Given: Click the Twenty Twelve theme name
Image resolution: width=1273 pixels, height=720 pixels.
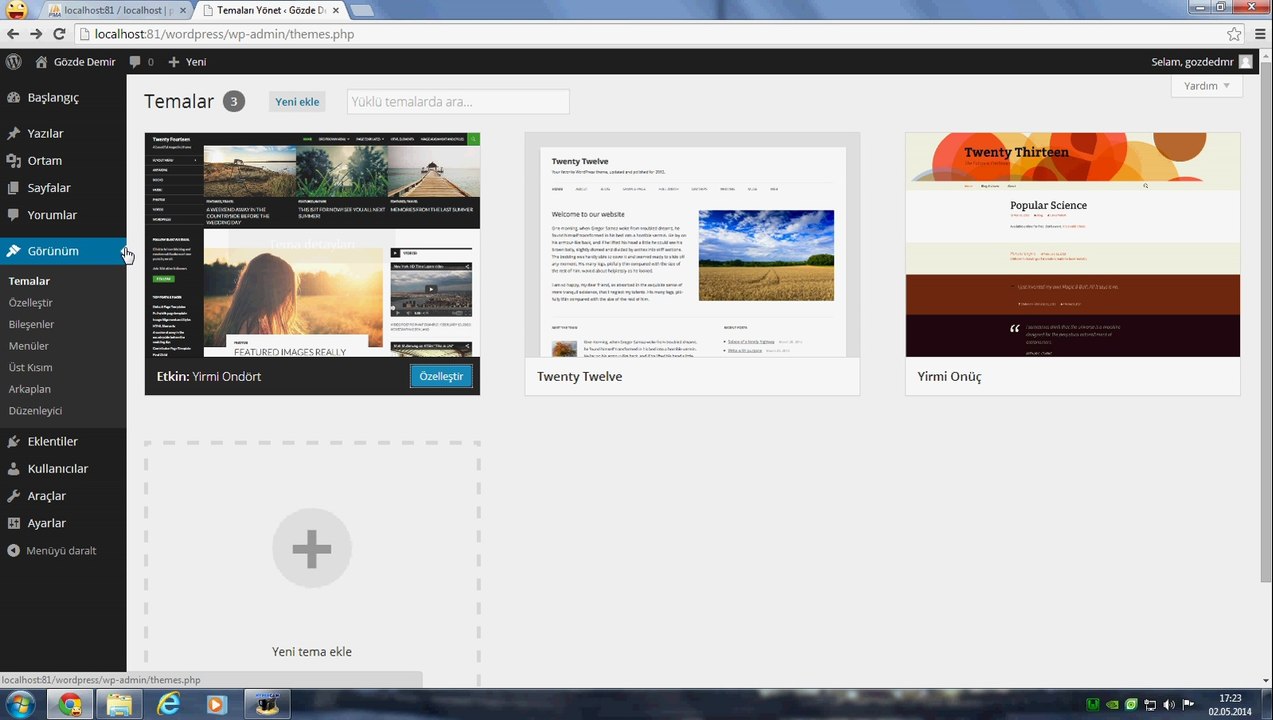Looking at the screenshot, I should click(579, 377).
